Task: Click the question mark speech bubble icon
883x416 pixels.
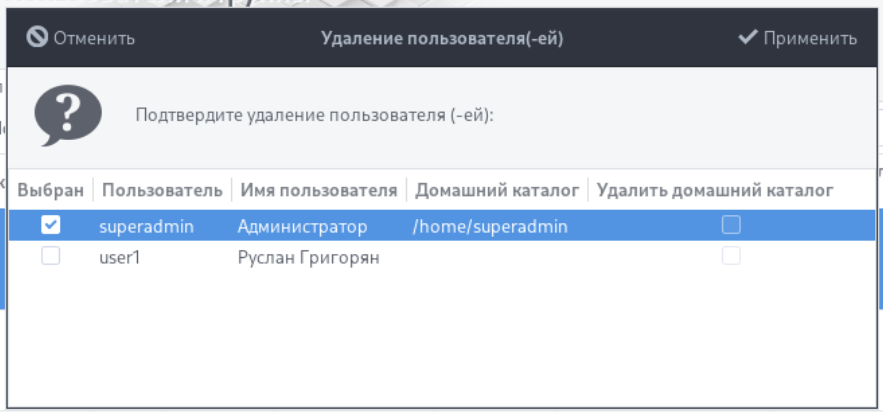Action: tap(68, 115)
